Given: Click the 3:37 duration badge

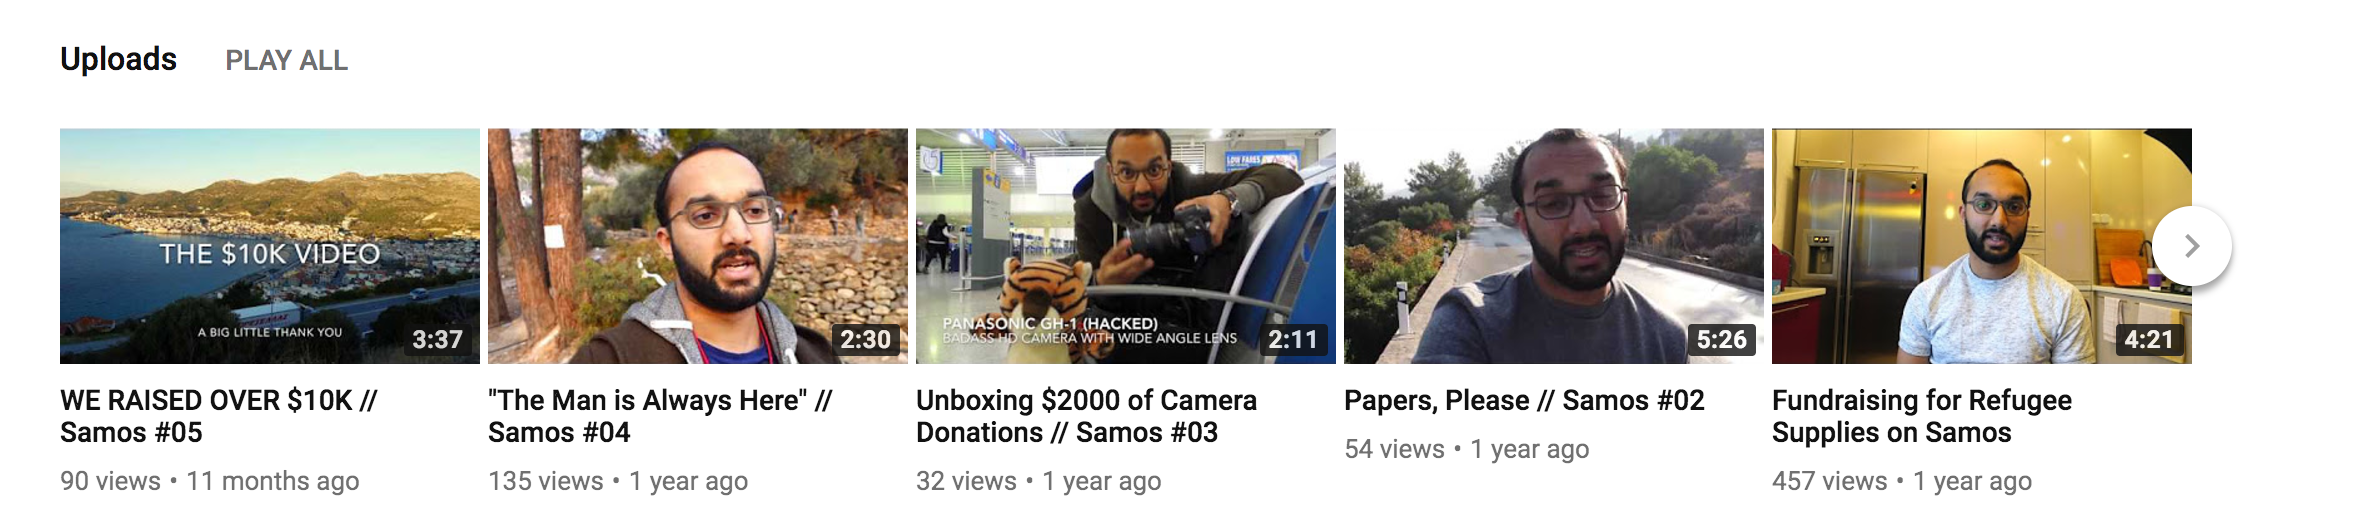Looking at the screenshot, I should tap(438, 340).
